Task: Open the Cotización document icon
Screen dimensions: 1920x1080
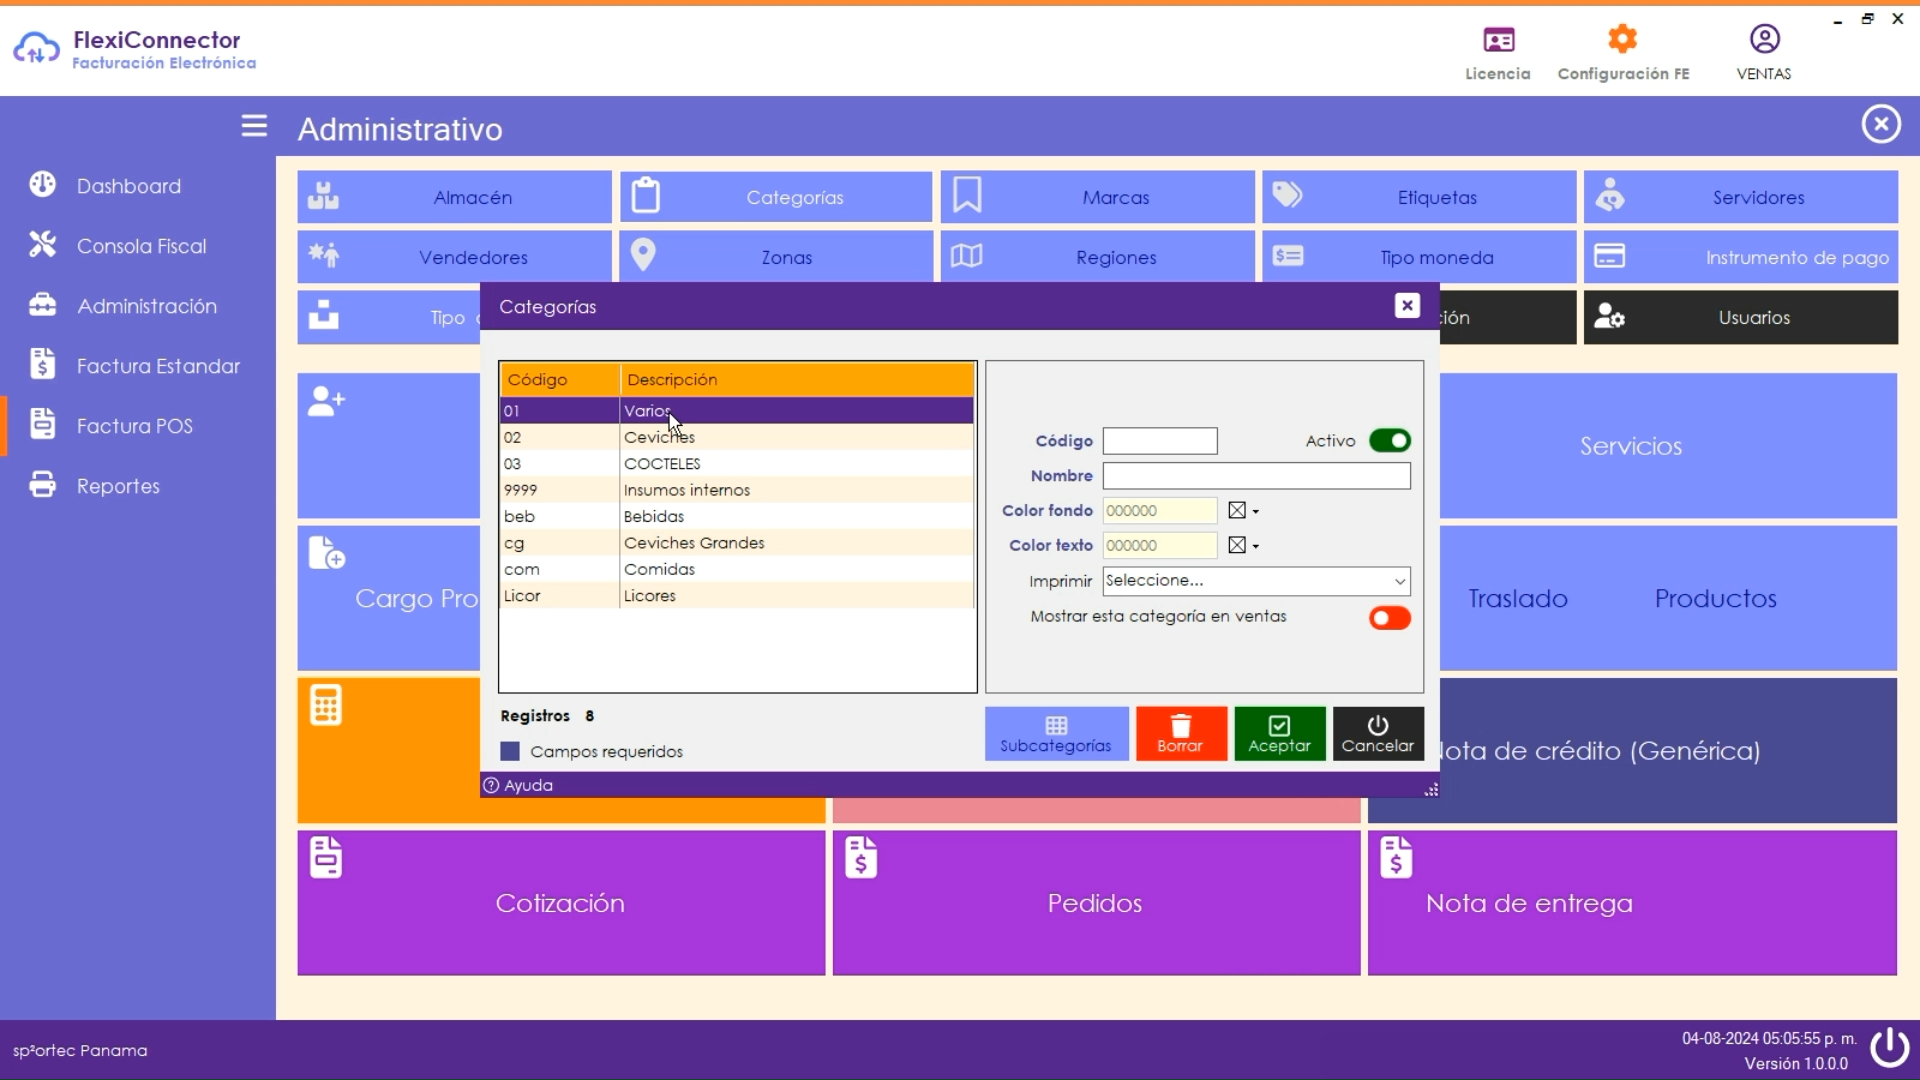Action: point(326,858)
